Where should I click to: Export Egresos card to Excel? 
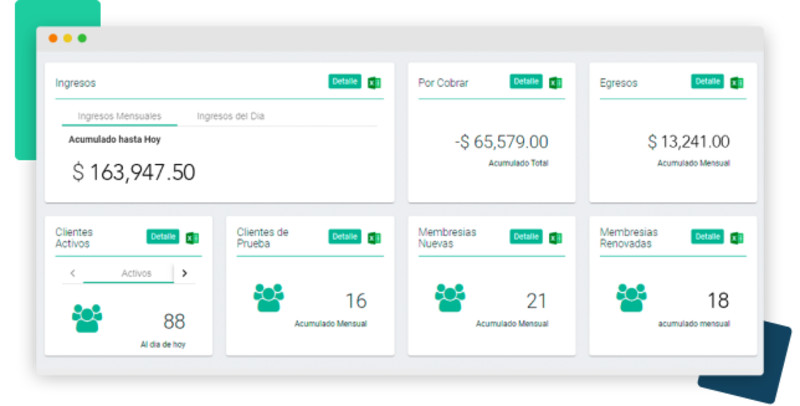[736, 83]
